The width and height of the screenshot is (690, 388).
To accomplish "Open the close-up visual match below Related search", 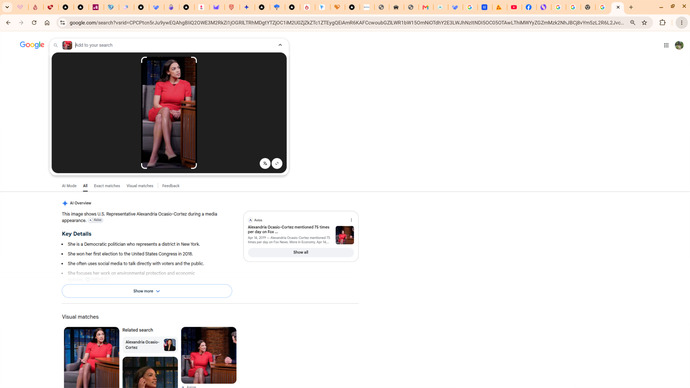I will (150, 372).
